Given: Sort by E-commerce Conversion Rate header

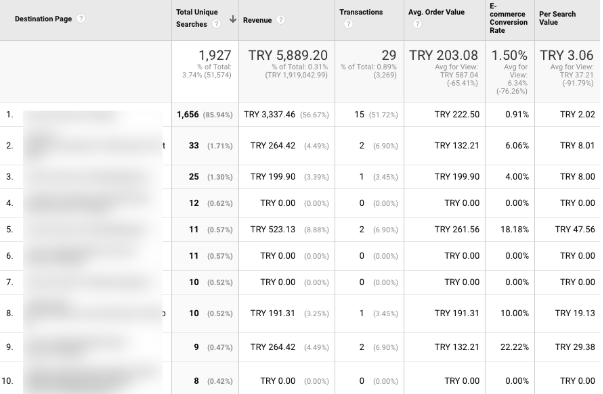Looking at the screenshot, I should (508, 18).
